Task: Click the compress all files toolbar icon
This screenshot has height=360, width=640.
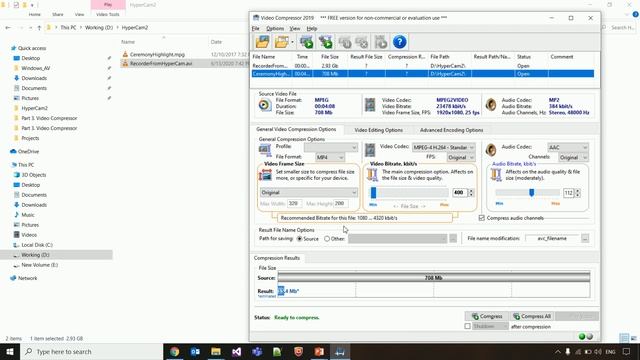Action: point(325,42)
